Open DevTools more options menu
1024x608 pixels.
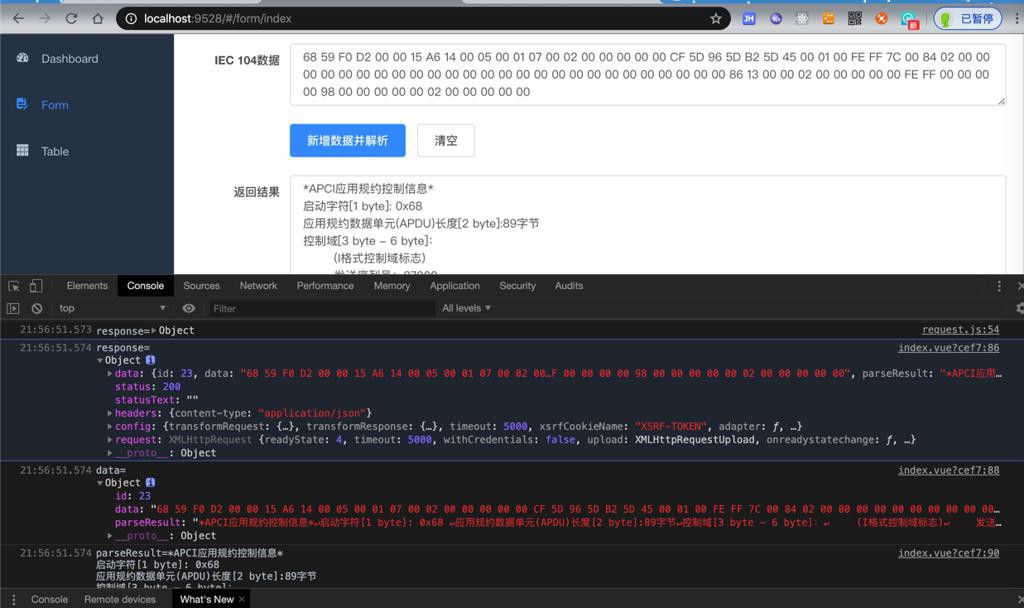coord(999,286)
